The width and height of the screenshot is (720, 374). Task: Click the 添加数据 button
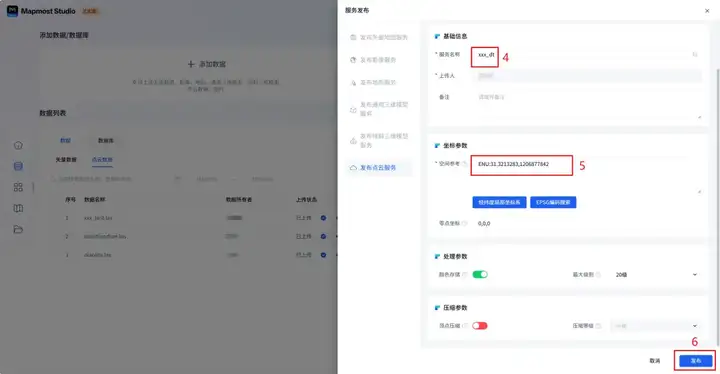point(207,64)
